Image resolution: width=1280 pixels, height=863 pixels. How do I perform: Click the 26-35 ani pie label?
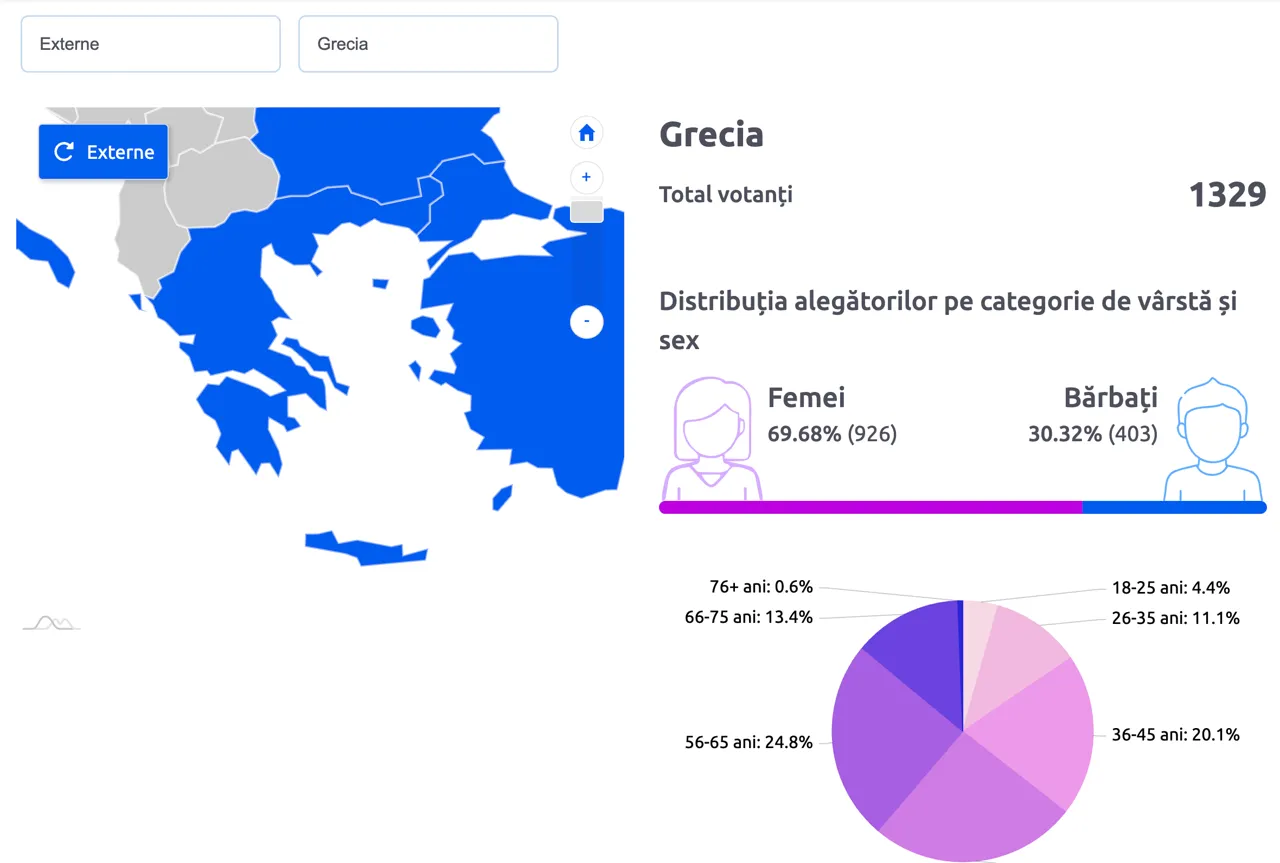tap(1176, 618)
